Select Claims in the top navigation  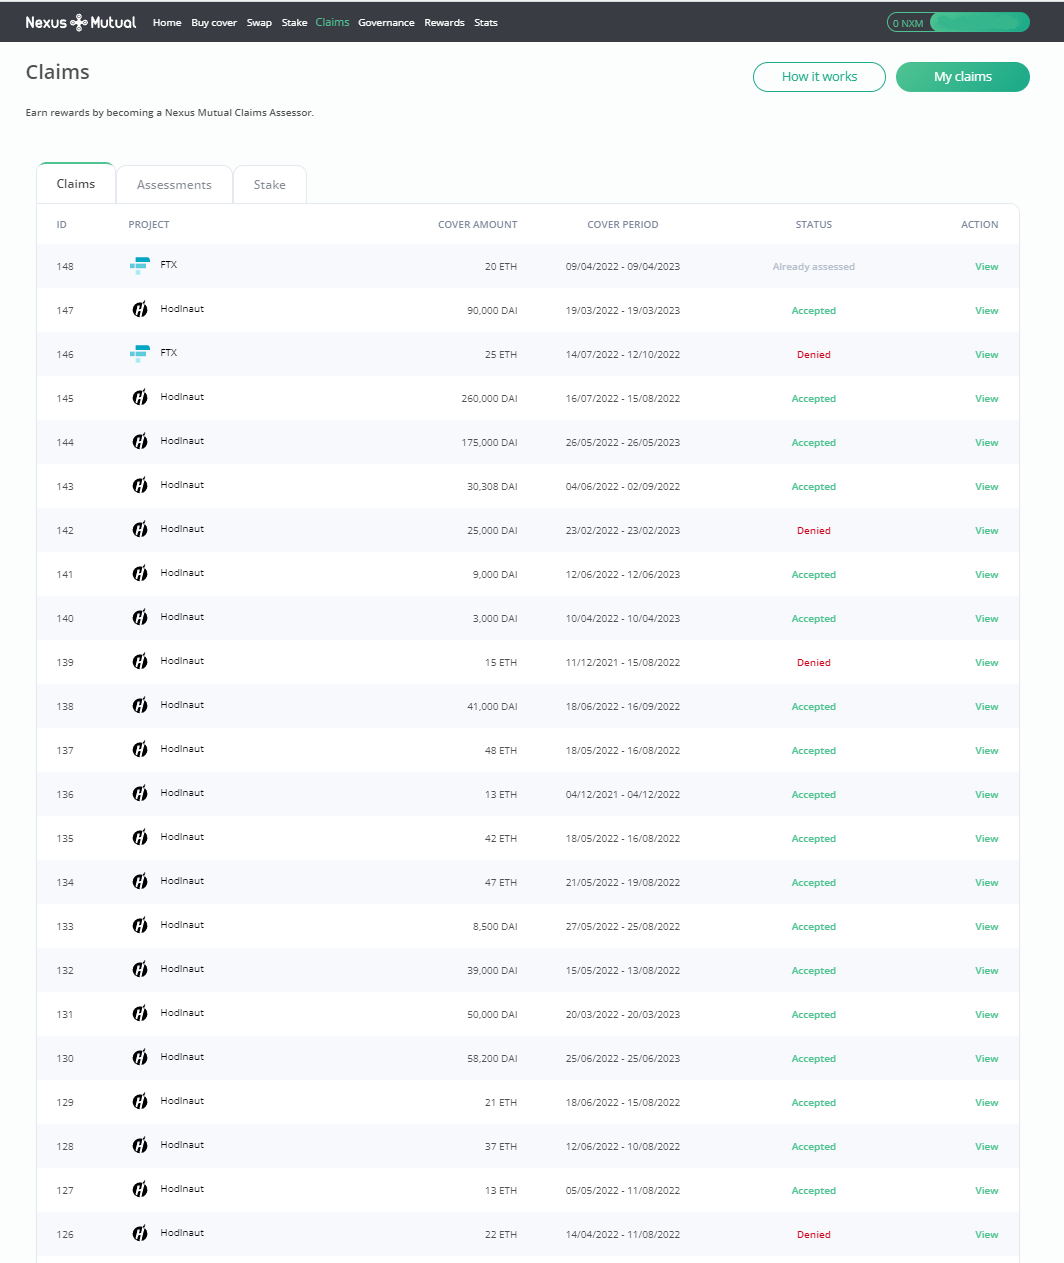point(332,22)
